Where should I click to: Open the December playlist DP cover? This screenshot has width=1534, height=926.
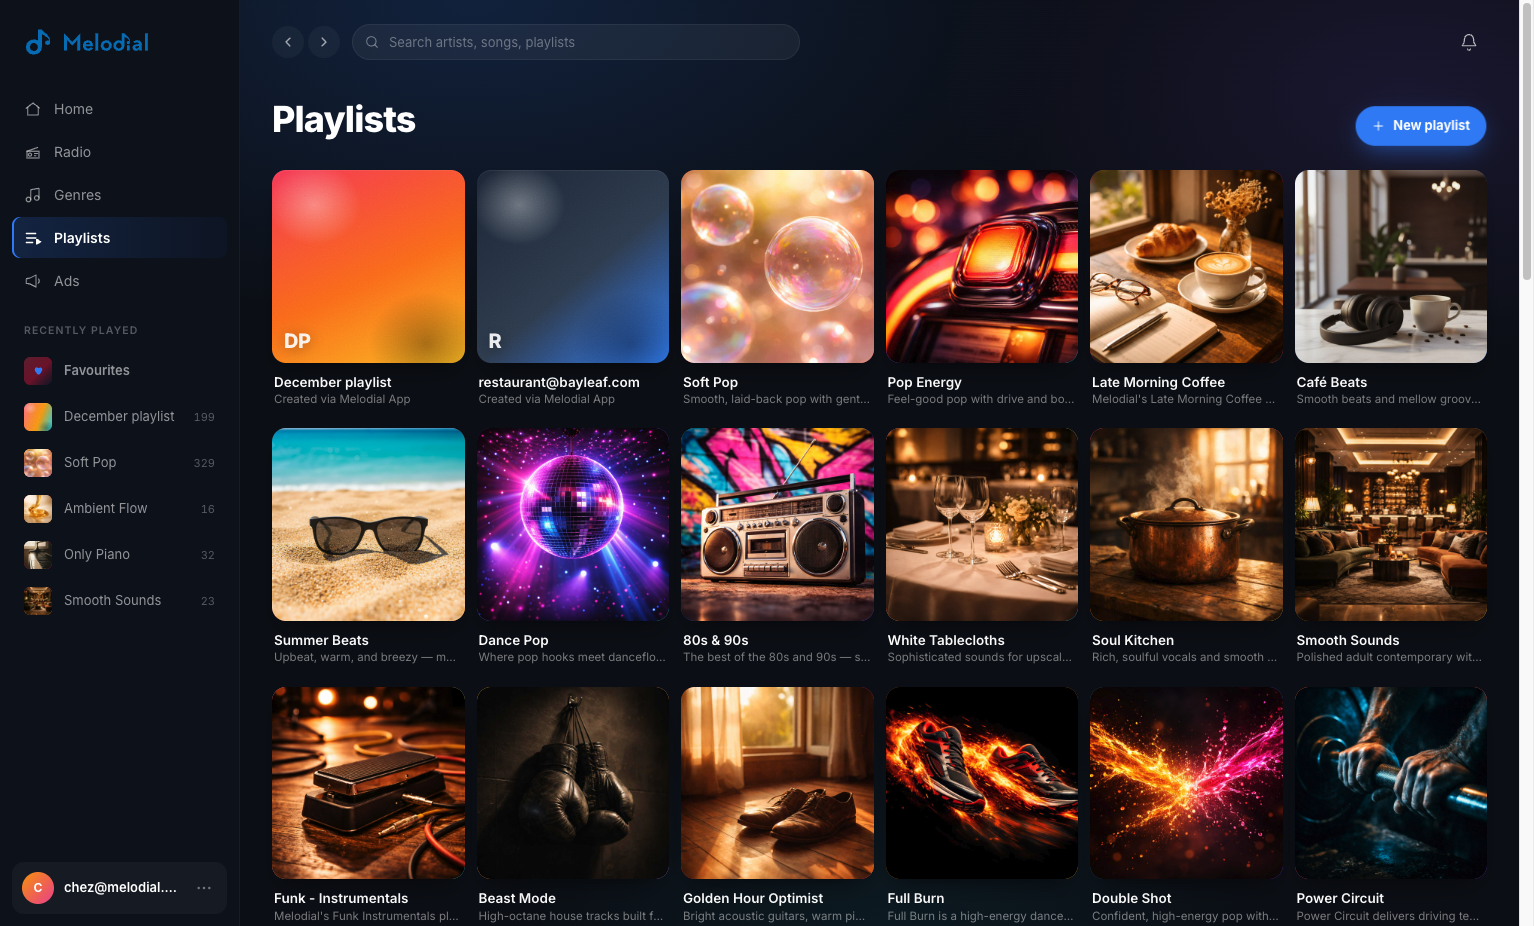click(368, 266)
